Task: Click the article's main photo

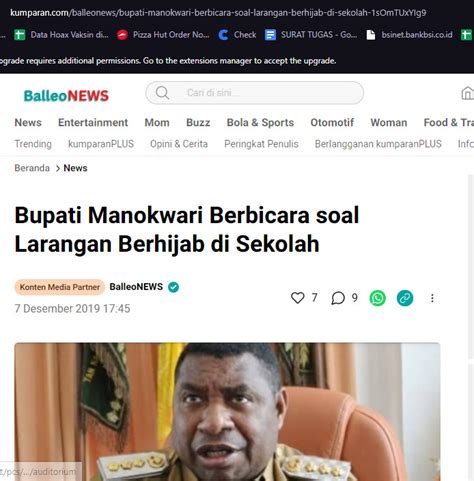Action: tap(227, 412)
